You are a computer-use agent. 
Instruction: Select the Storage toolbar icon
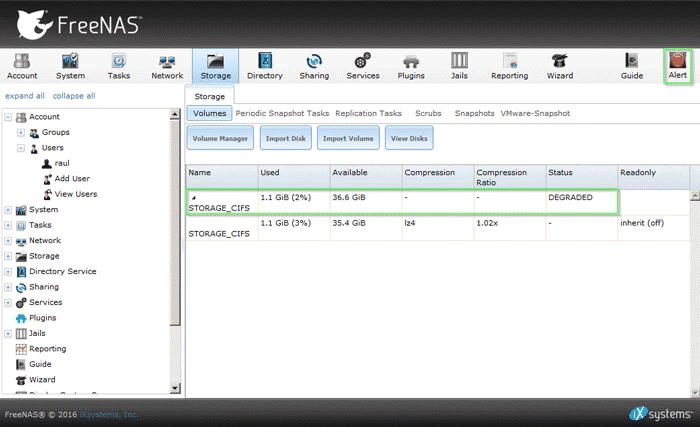tap(216, 66)
